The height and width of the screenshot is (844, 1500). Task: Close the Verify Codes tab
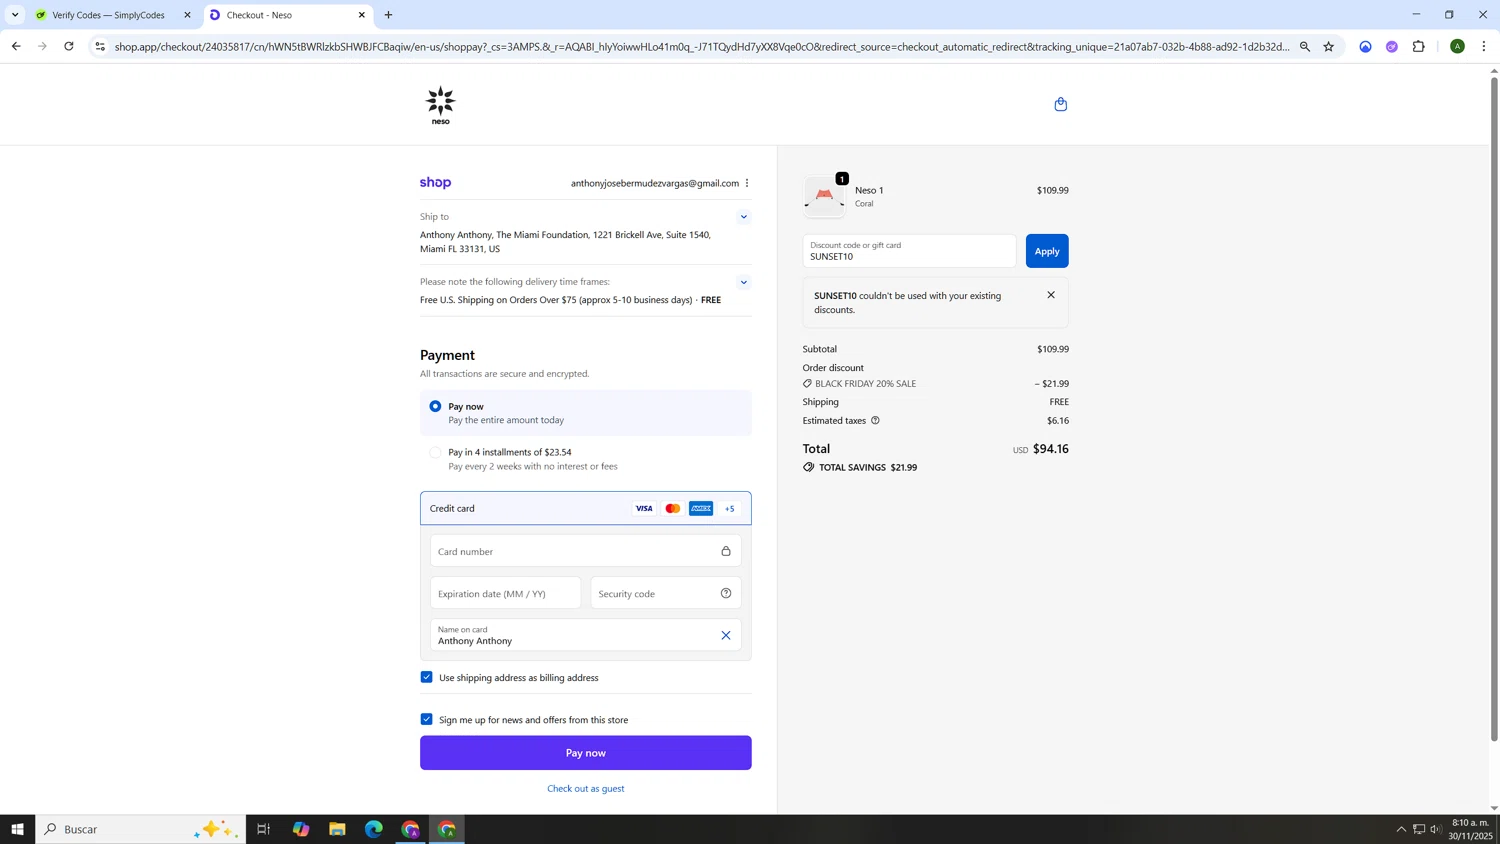coord(187,15)
